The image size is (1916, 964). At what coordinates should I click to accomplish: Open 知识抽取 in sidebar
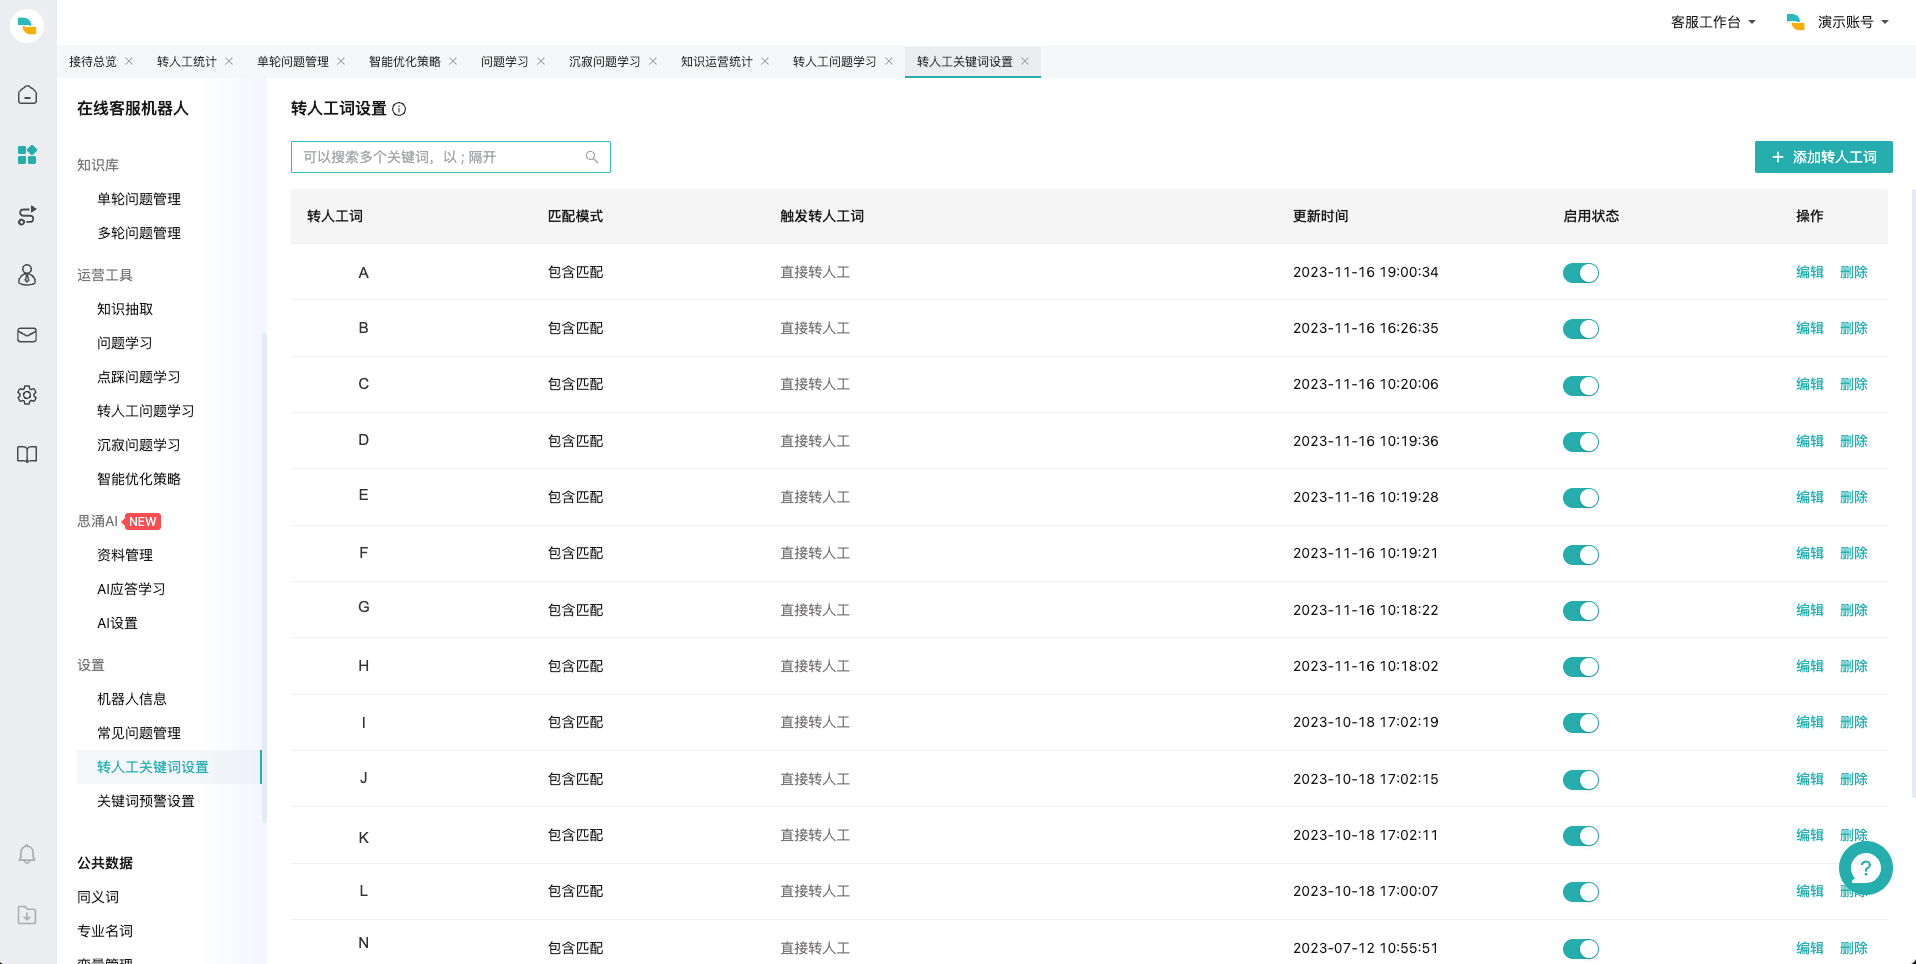tap(125, 309)
